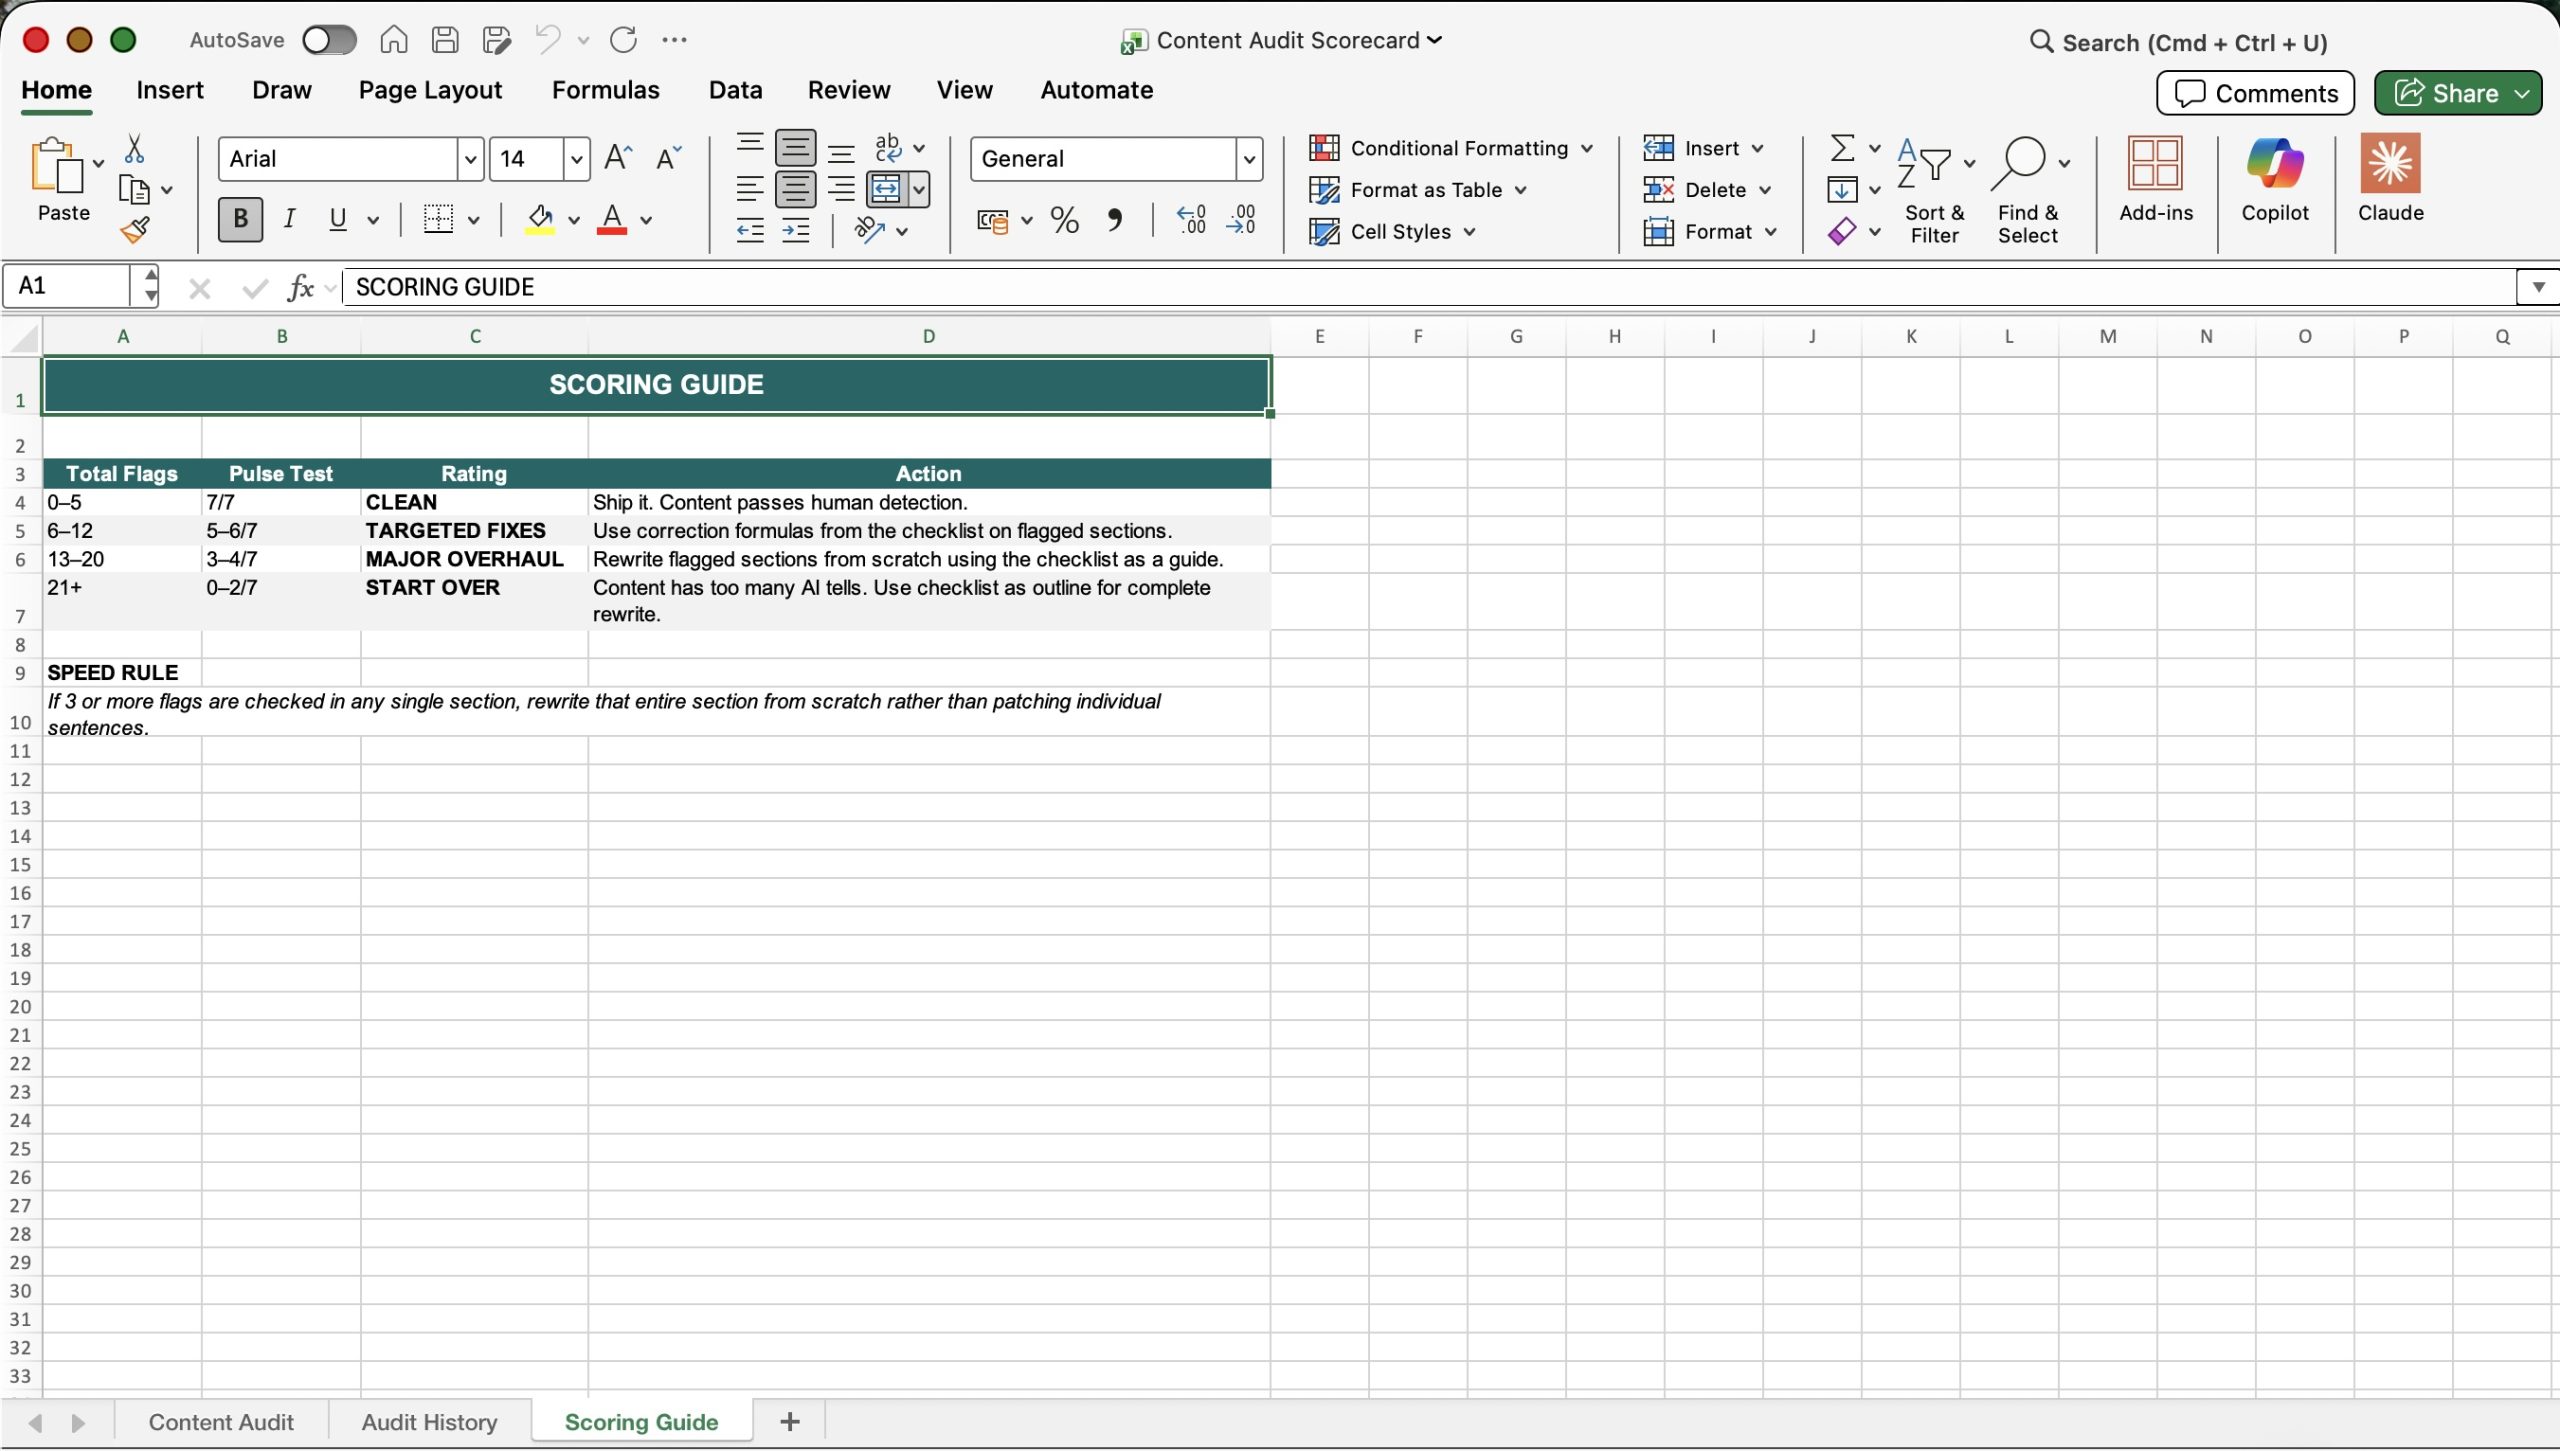The width and height of the screenshot is (2560, 1451).
Task: Apply the yellow fill color swatch
Action: tap(540, 220)
